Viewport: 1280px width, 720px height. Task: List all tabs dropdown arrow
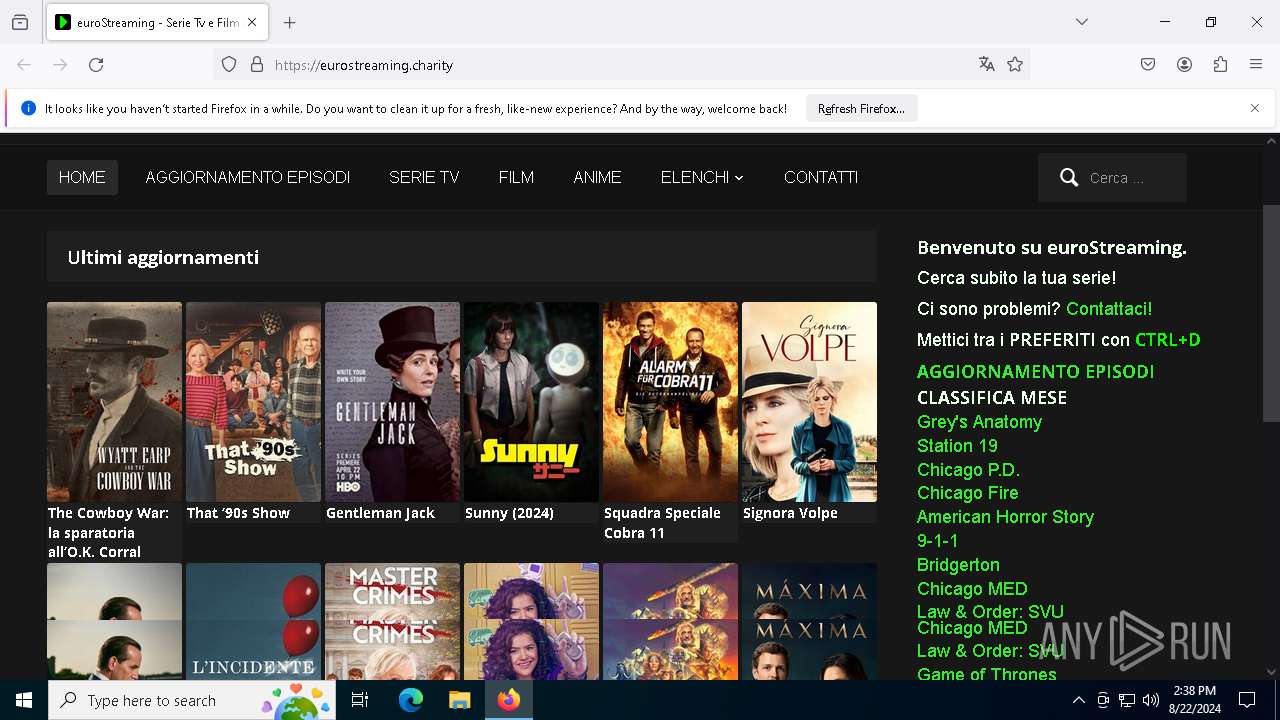(x=1082, y=22)
